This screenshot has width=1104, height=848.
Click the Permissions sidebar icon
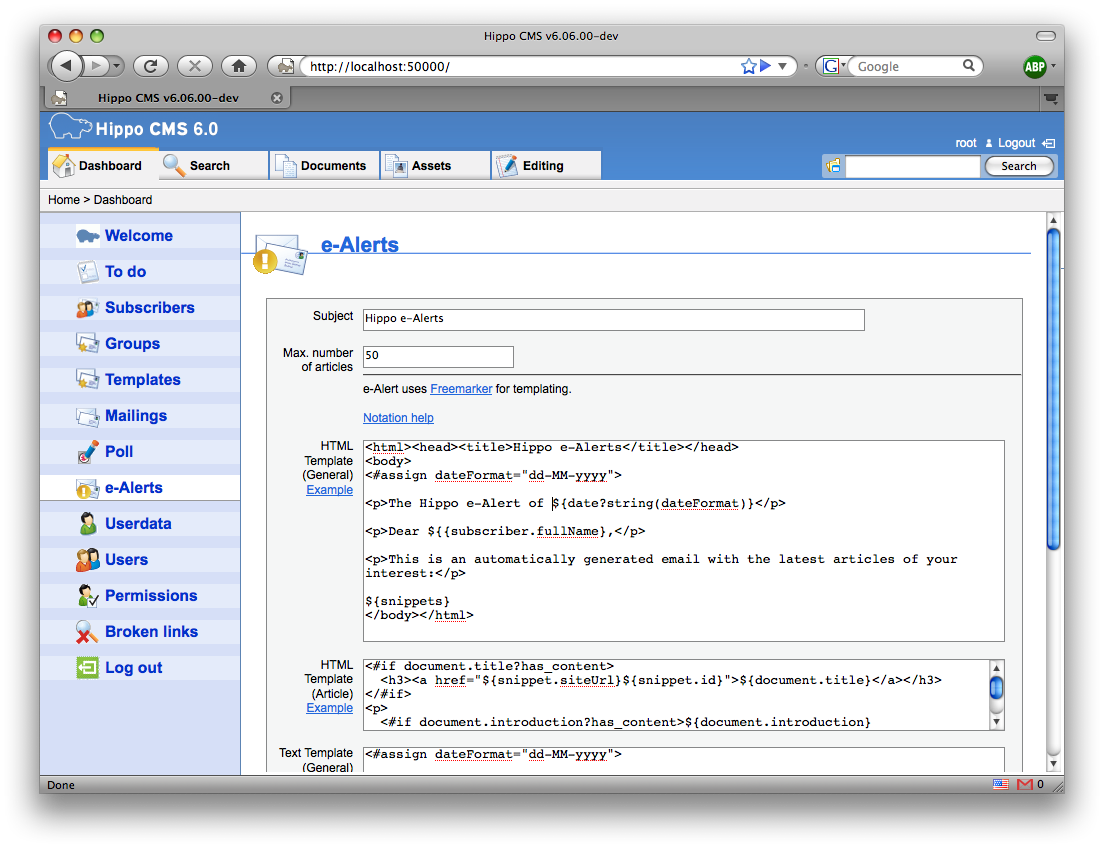pos(88,596)
